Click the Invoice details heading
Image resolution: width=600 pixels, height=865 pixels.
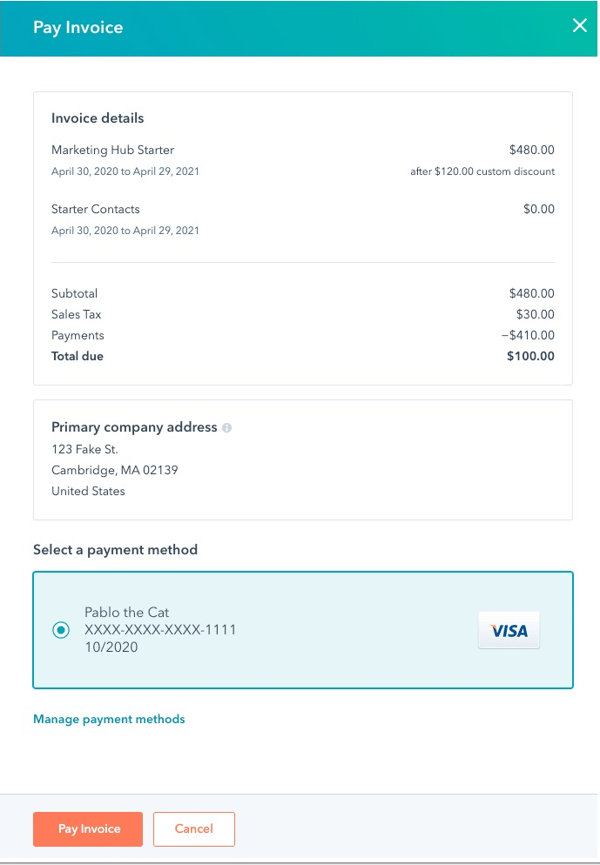coord(98,118)
